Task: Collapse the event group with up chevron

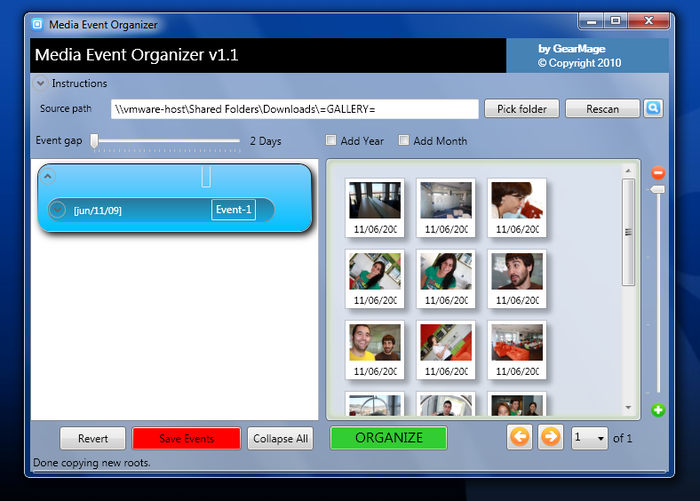Action: [x=49, y=177]
